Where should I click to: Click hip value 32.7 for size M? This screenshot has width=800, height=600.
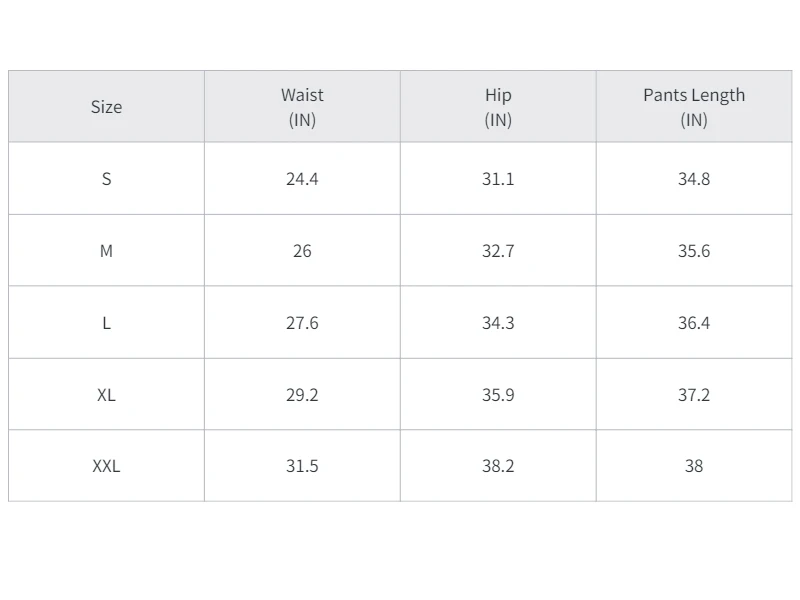(498, 251)
